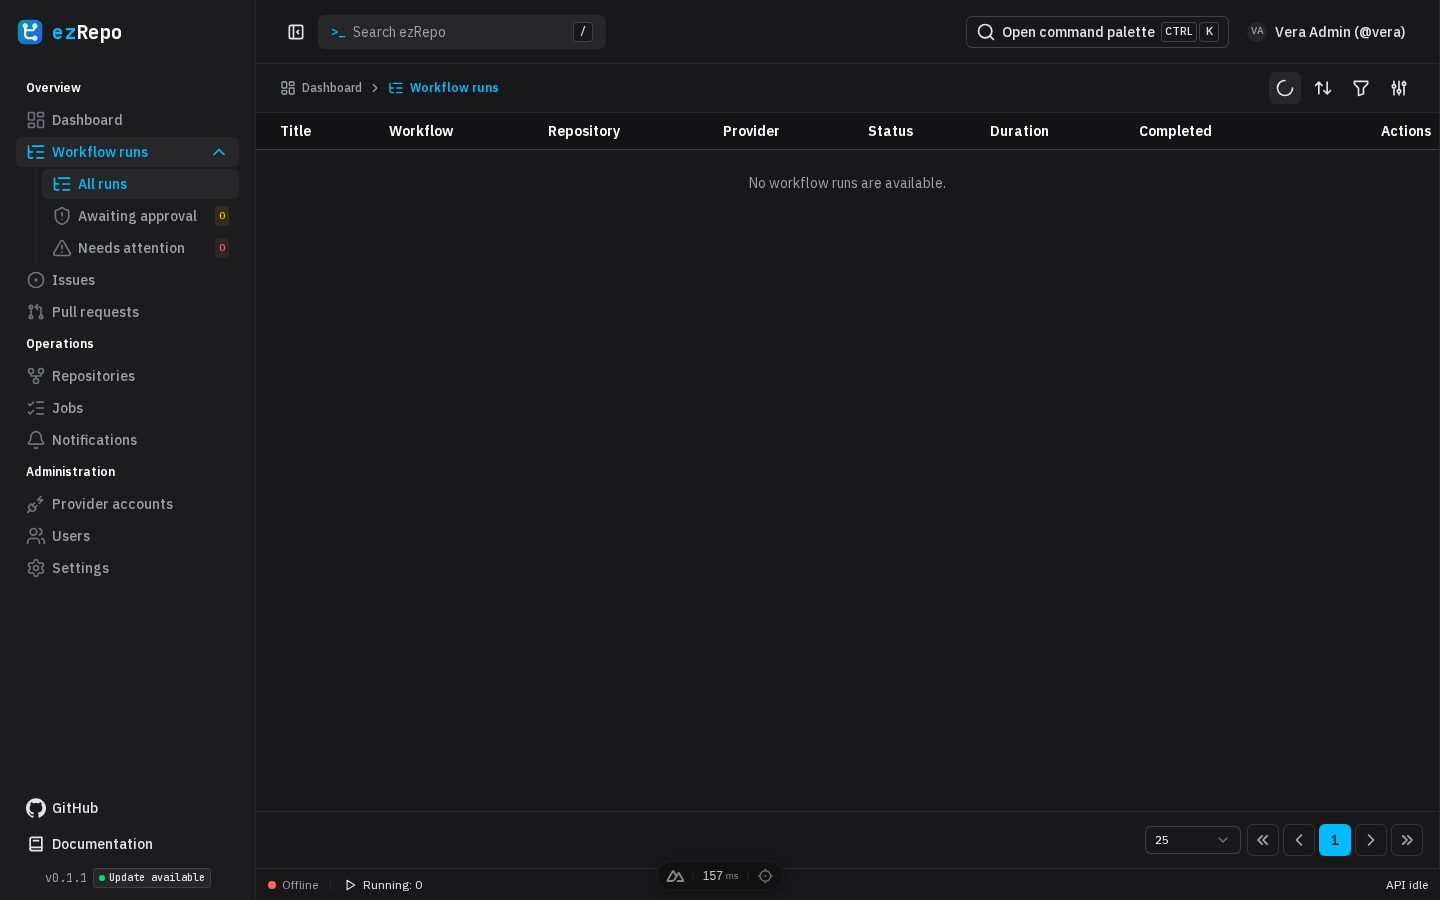Click the Open command palette button
Viewport: 1440px width, 900px height.
coord(1097,32)
